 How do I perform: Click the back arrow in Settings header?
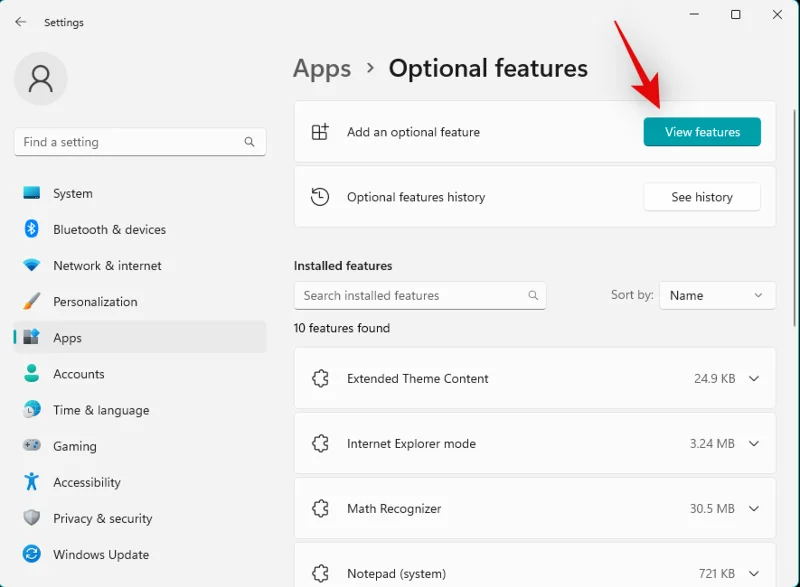pyautogui.click(x=20, y=22)
